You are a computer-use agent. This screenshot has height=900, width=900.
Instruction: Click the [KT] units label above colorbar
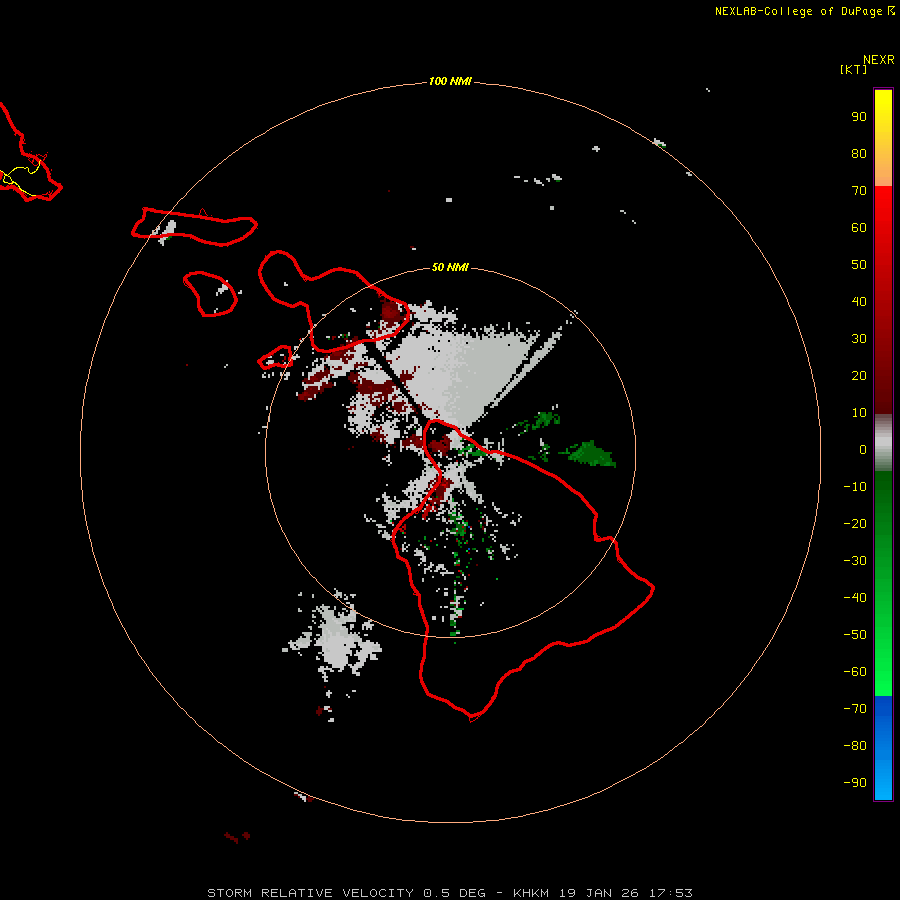[853, 69]
